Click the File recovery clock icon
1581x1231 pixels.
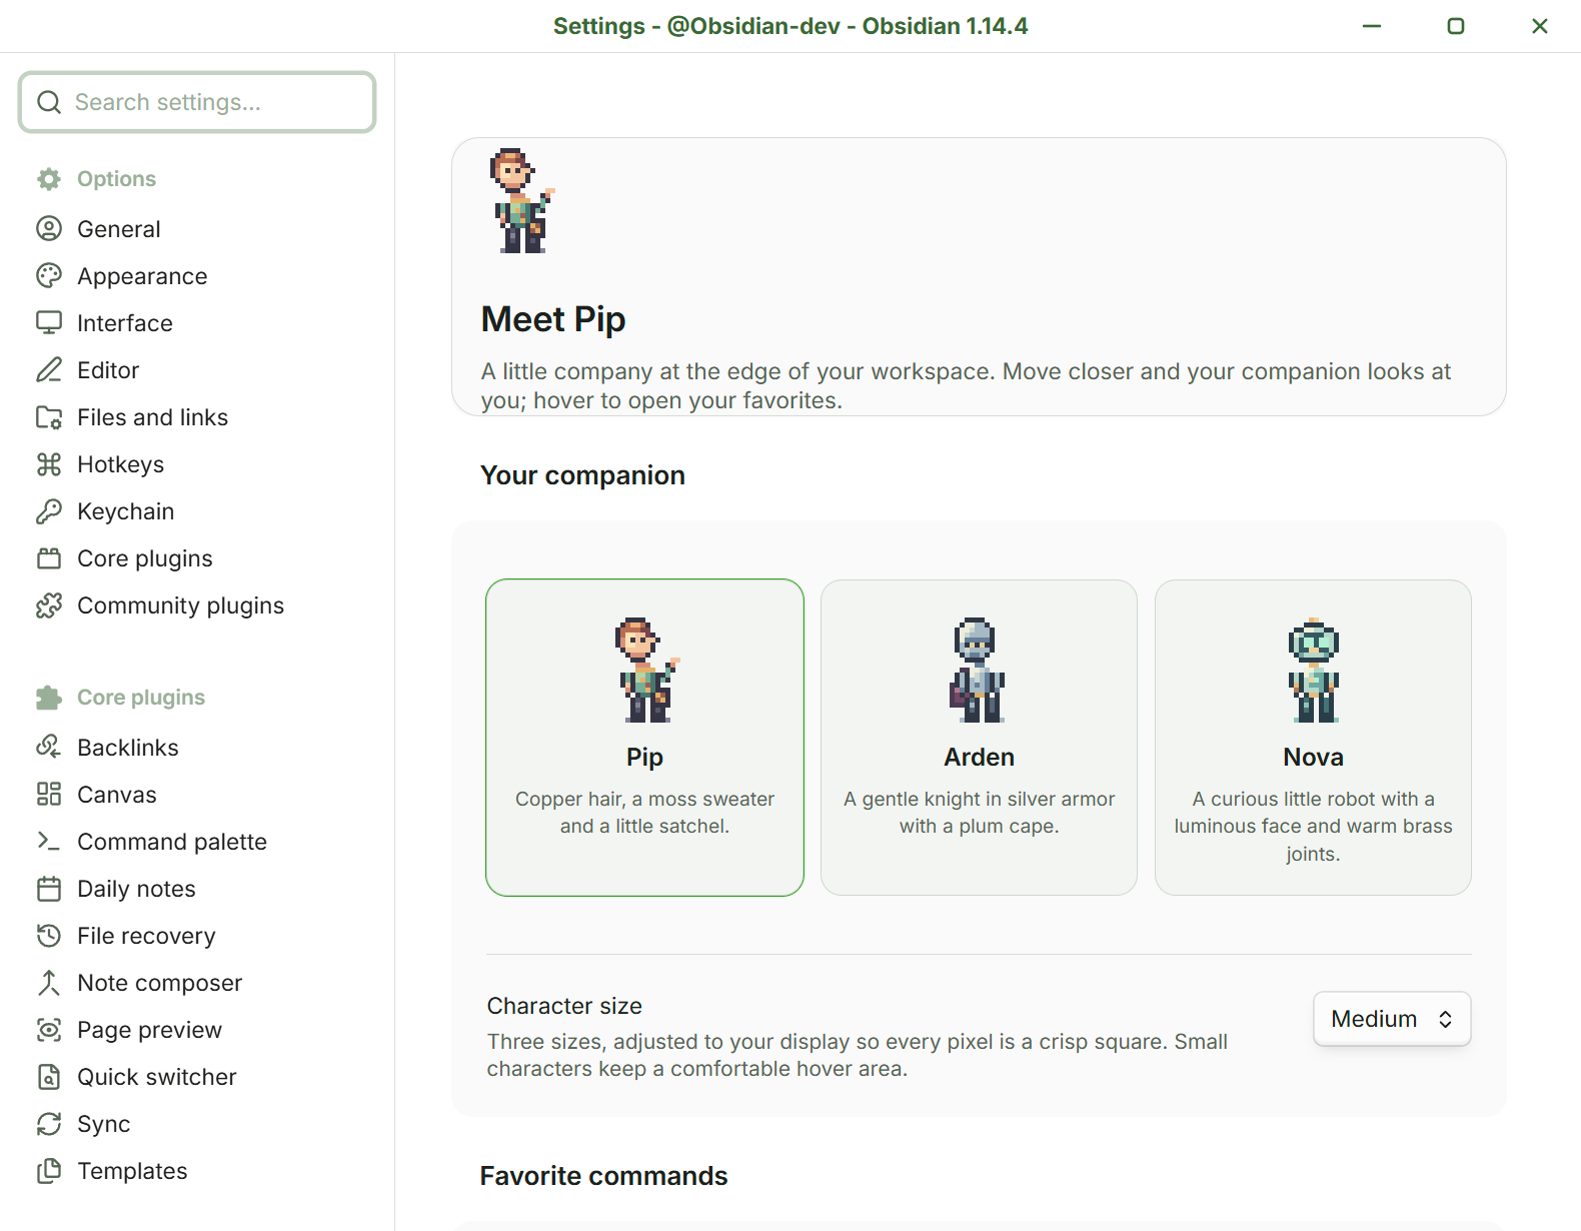click(x=49, y=935)
